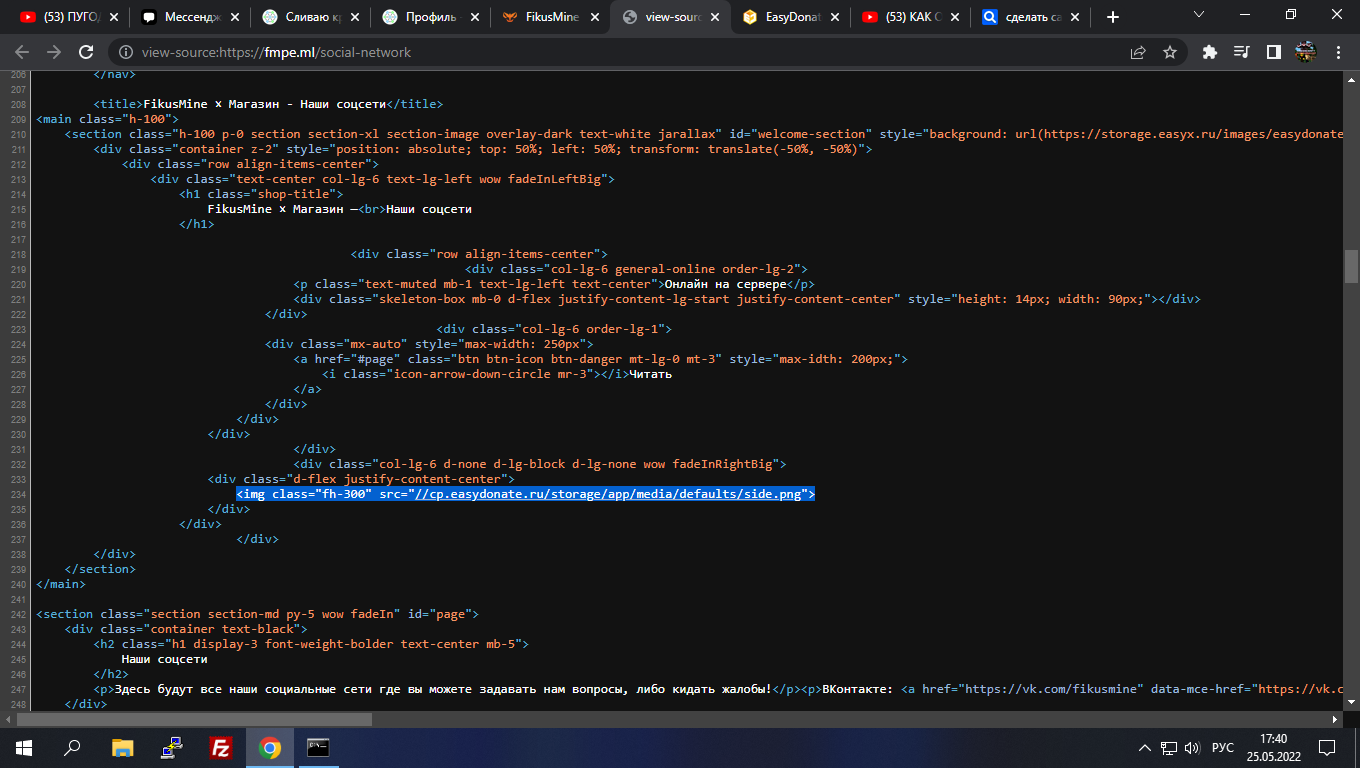
Task: Open a new tab with plus button
Action: coord(1113,17)
